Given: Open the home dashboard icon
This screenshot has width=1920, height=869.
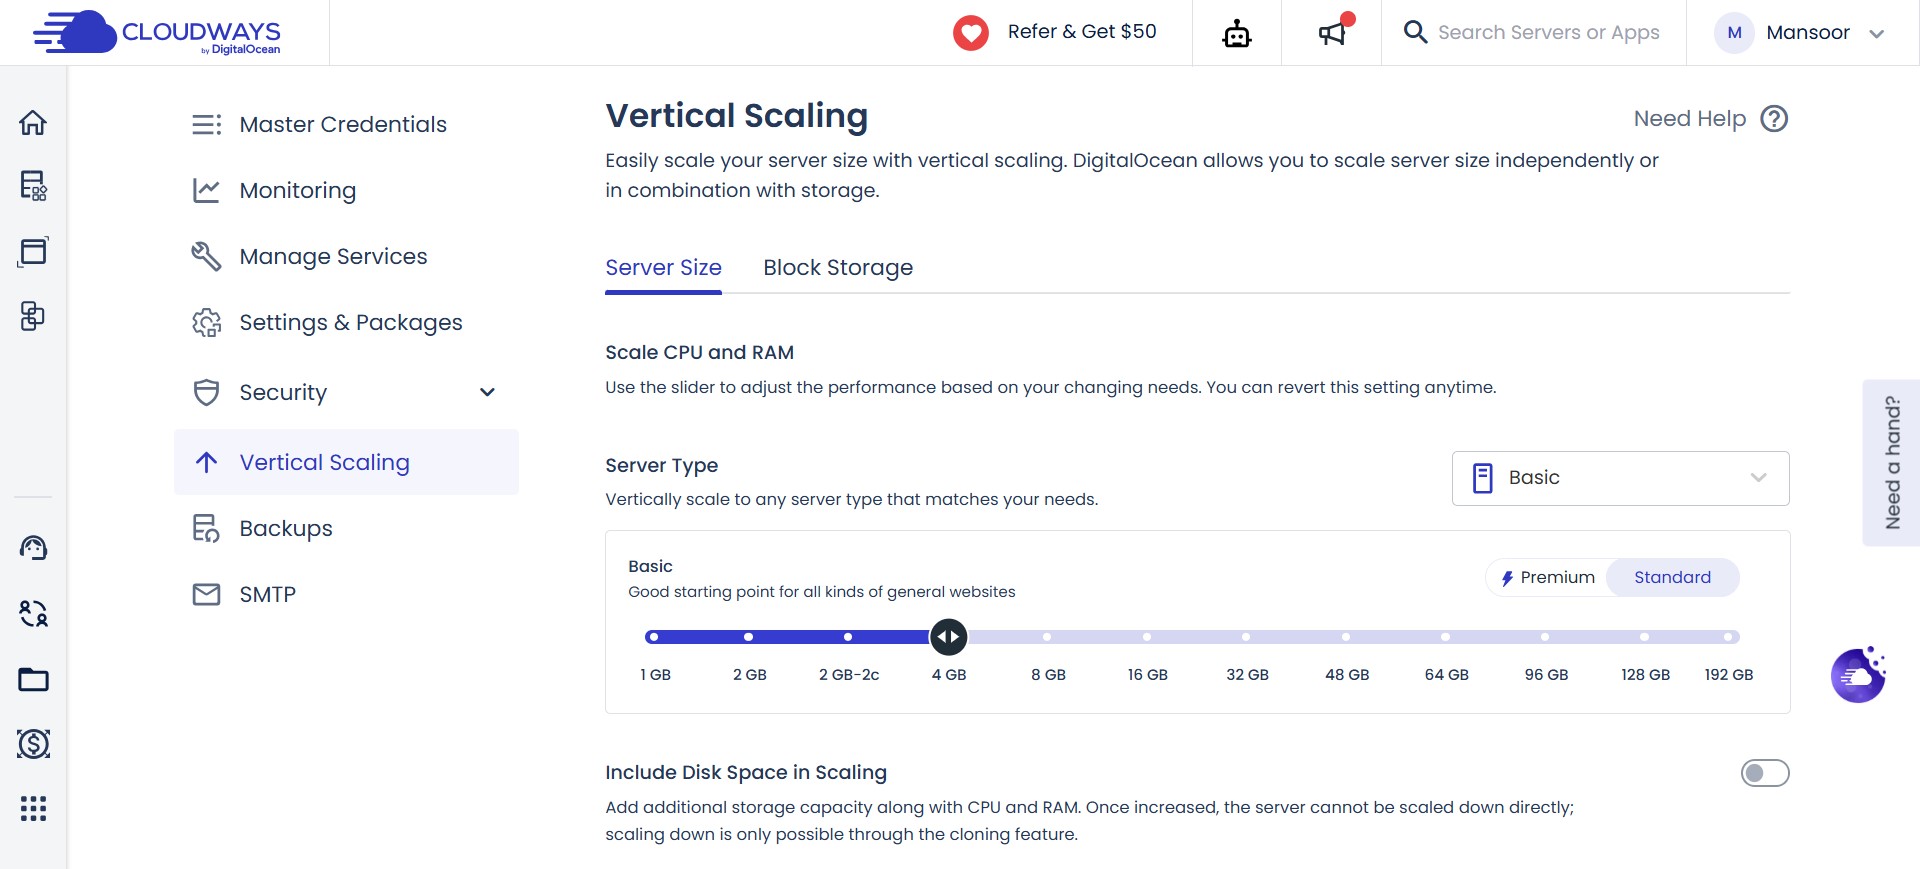Looking at the screenshot, I should (x=33, y=123).
